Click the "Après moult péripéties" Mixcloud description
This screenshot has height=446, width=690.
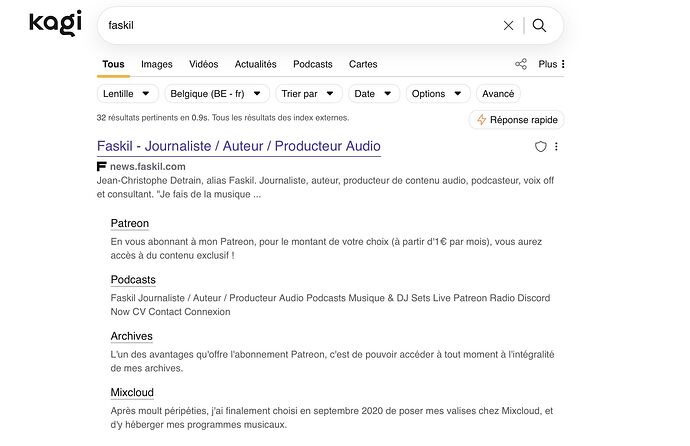click(332, 418)
